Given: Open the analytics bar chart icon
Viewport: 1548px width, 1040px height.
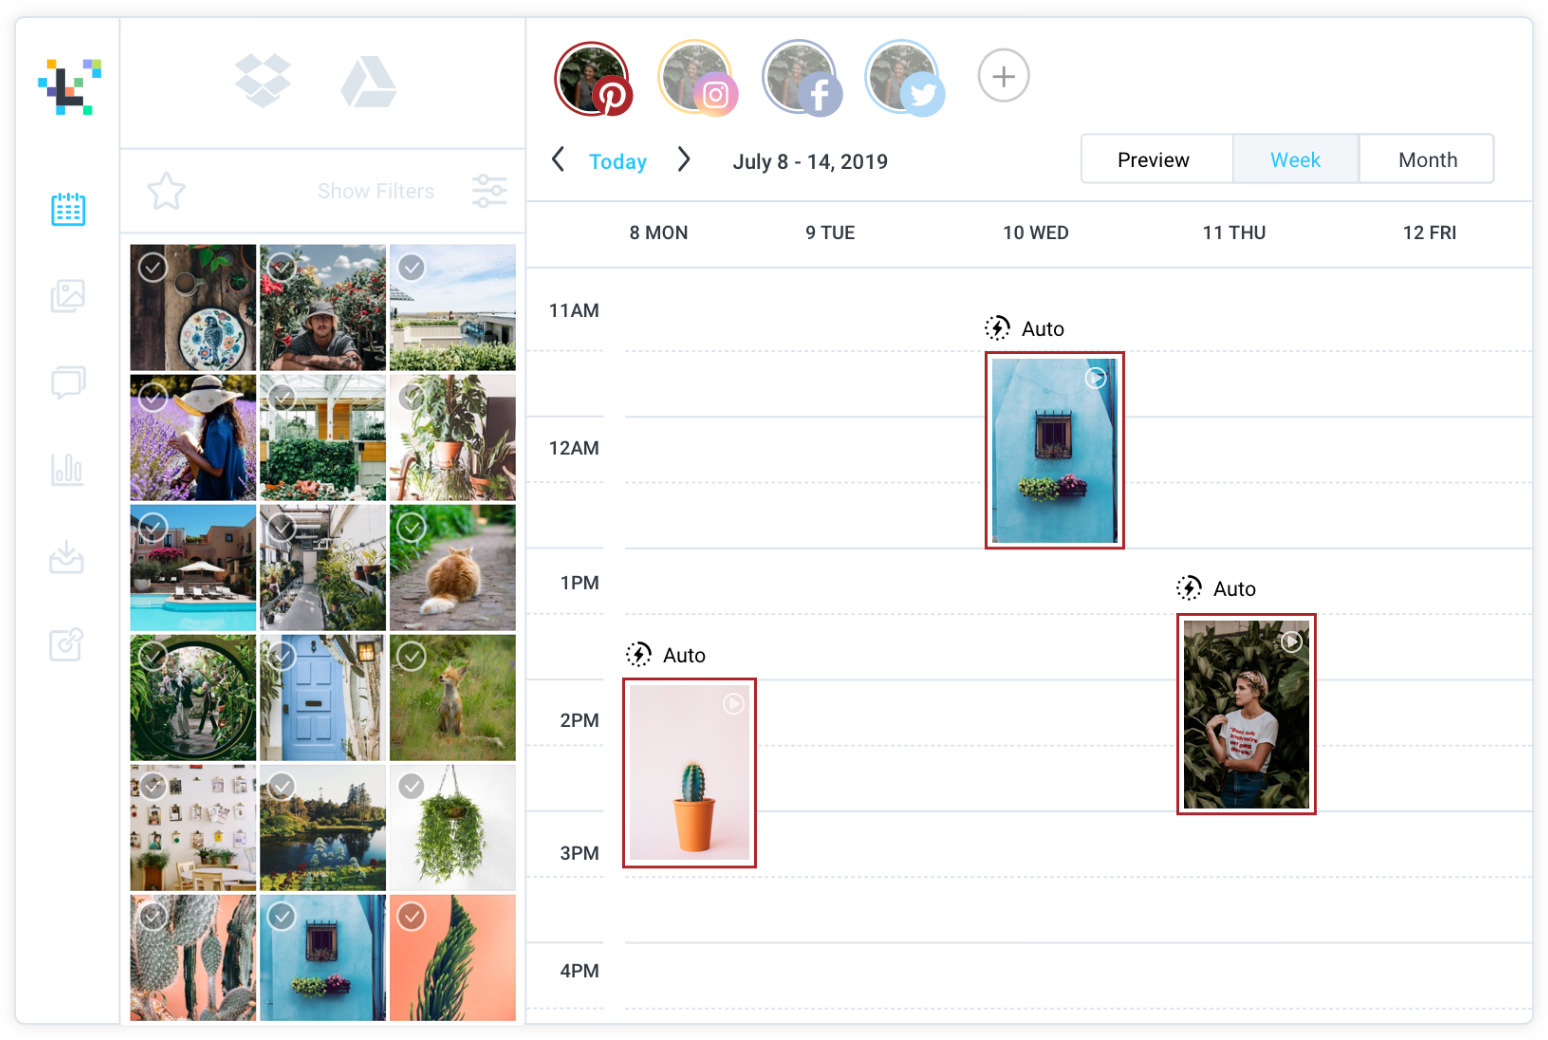Looking at the screenshot, I should click(67, 469).
